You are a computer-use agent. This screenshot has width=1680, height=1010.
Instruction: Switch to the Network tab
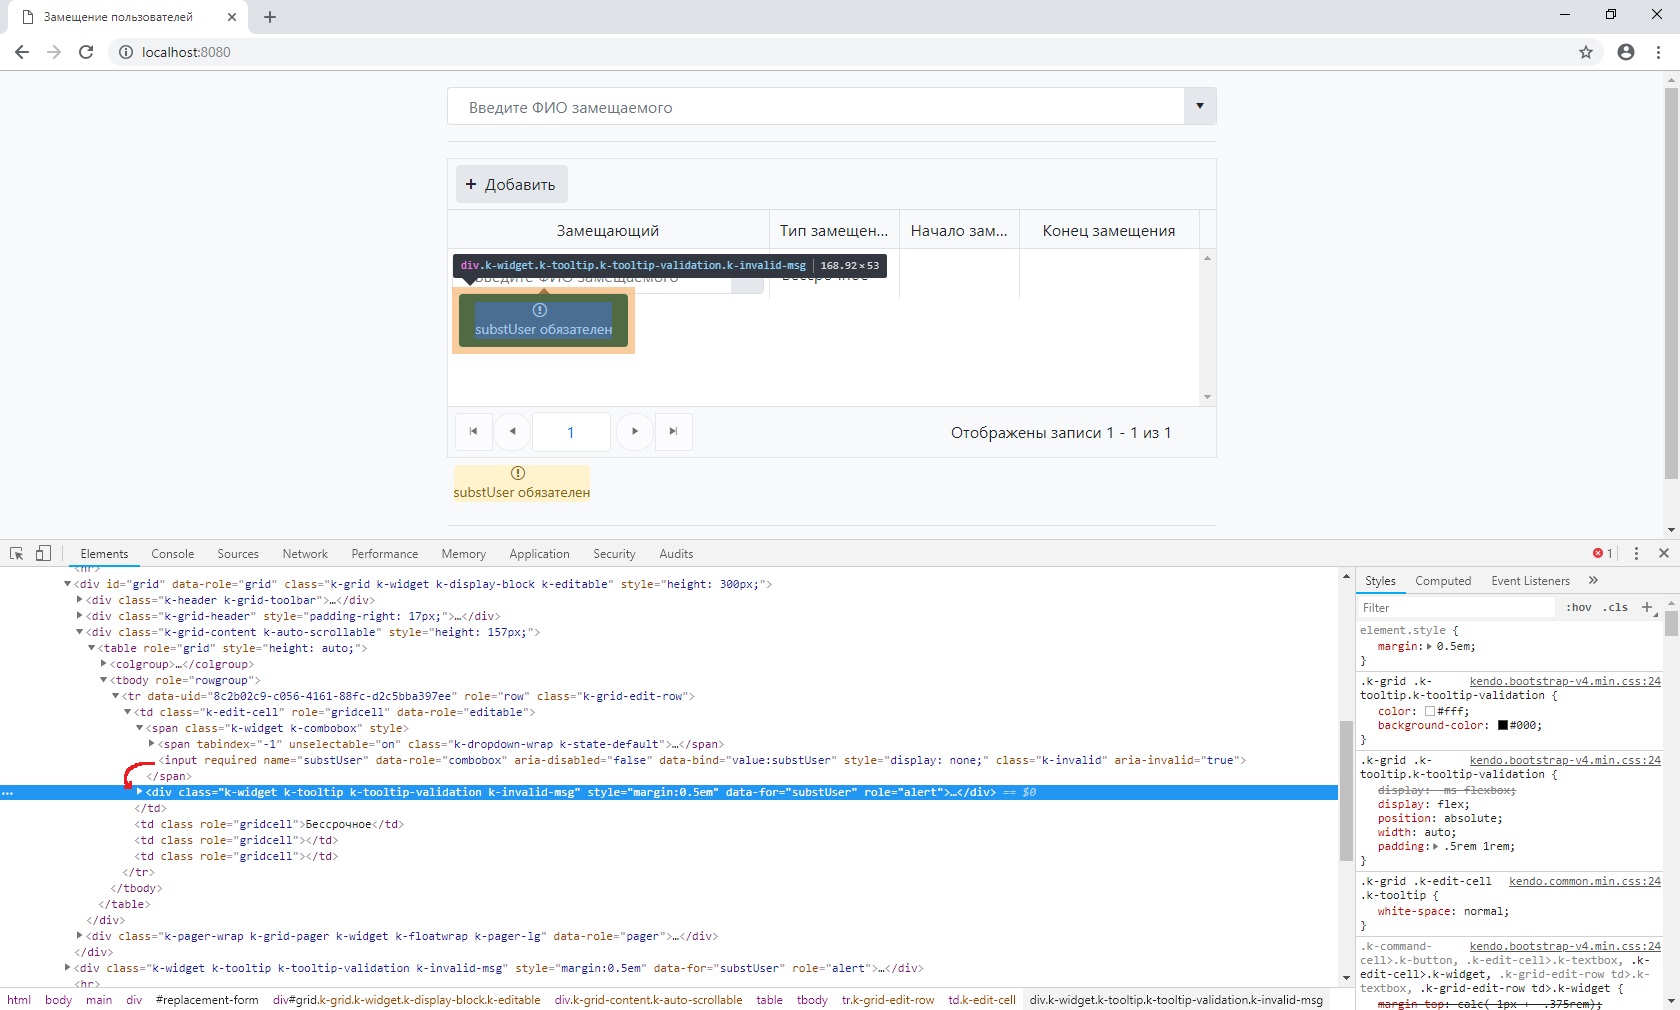305,553
